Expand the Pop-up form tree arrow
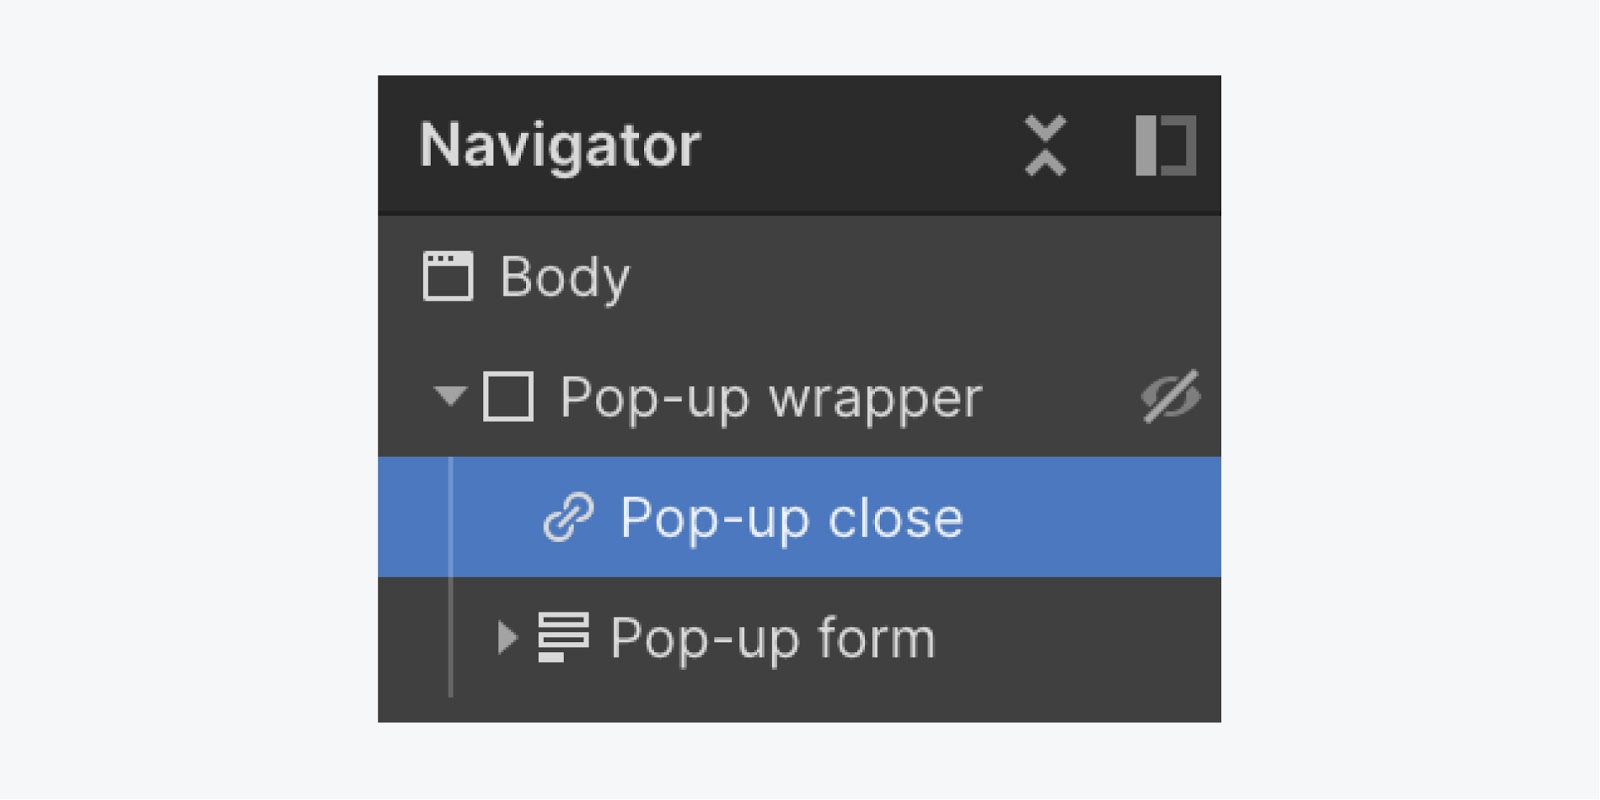 click(508, 637)
